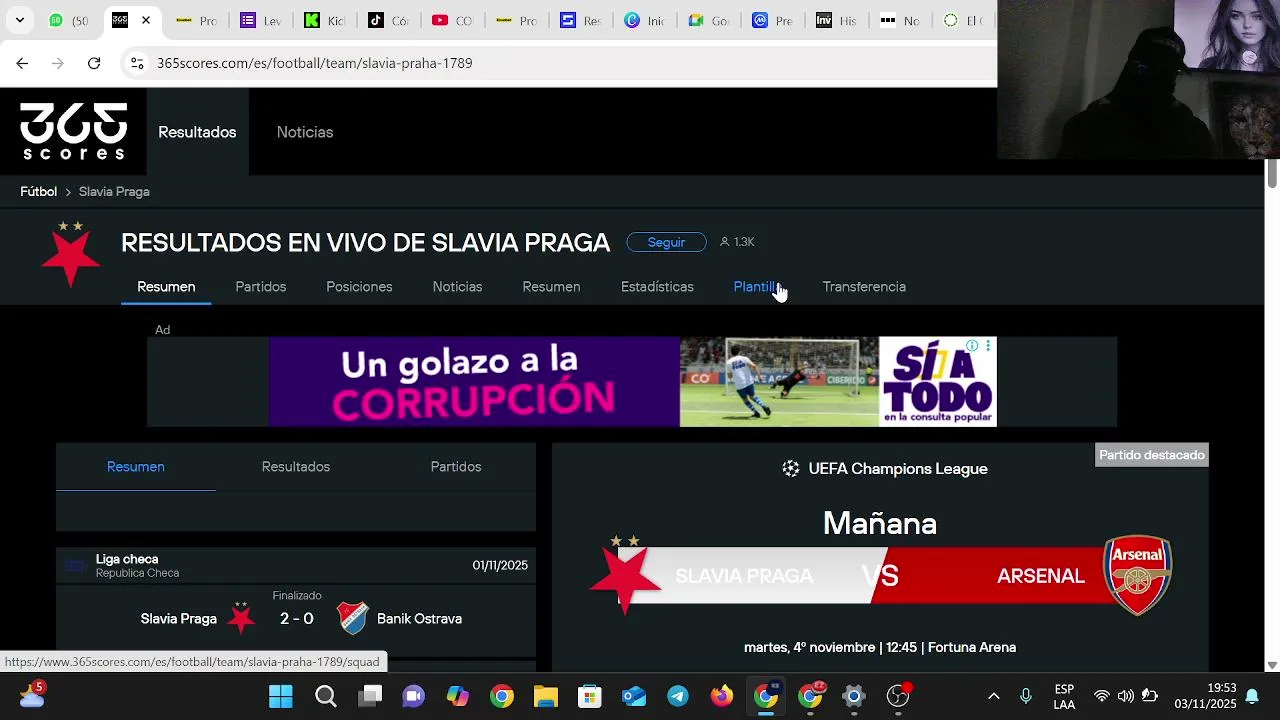
Task: Select the first Resumen team tab
Action: tap(166, 287)
